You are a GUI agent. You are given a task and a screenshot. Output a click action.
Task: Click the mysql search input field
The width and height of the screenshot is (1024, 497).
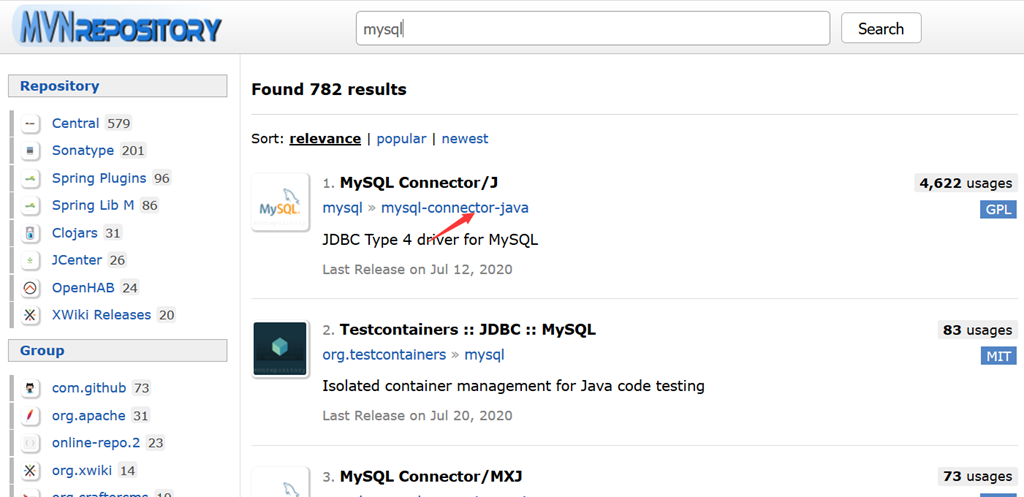[592, 29]
